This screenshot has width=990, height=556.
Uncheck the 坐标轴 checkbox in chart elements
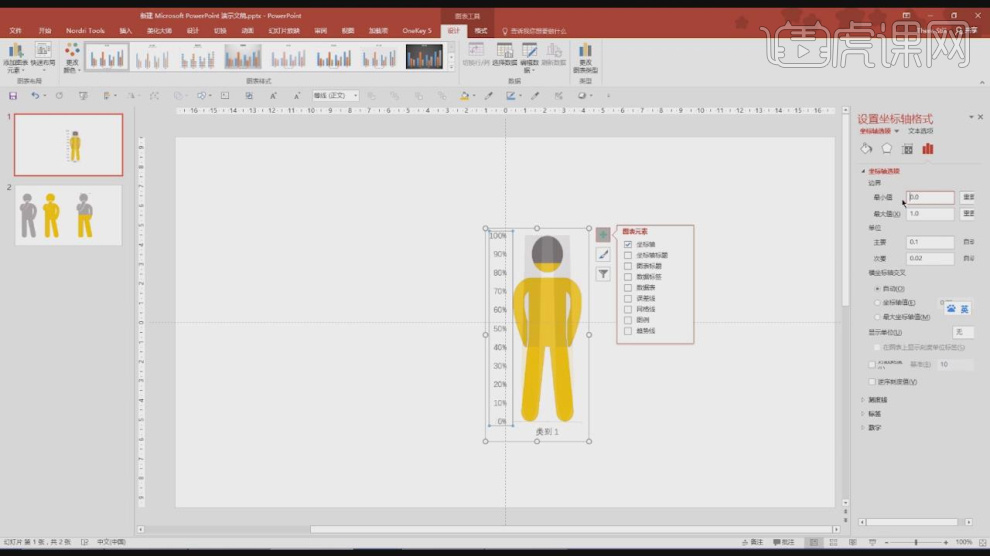(628, 244)
